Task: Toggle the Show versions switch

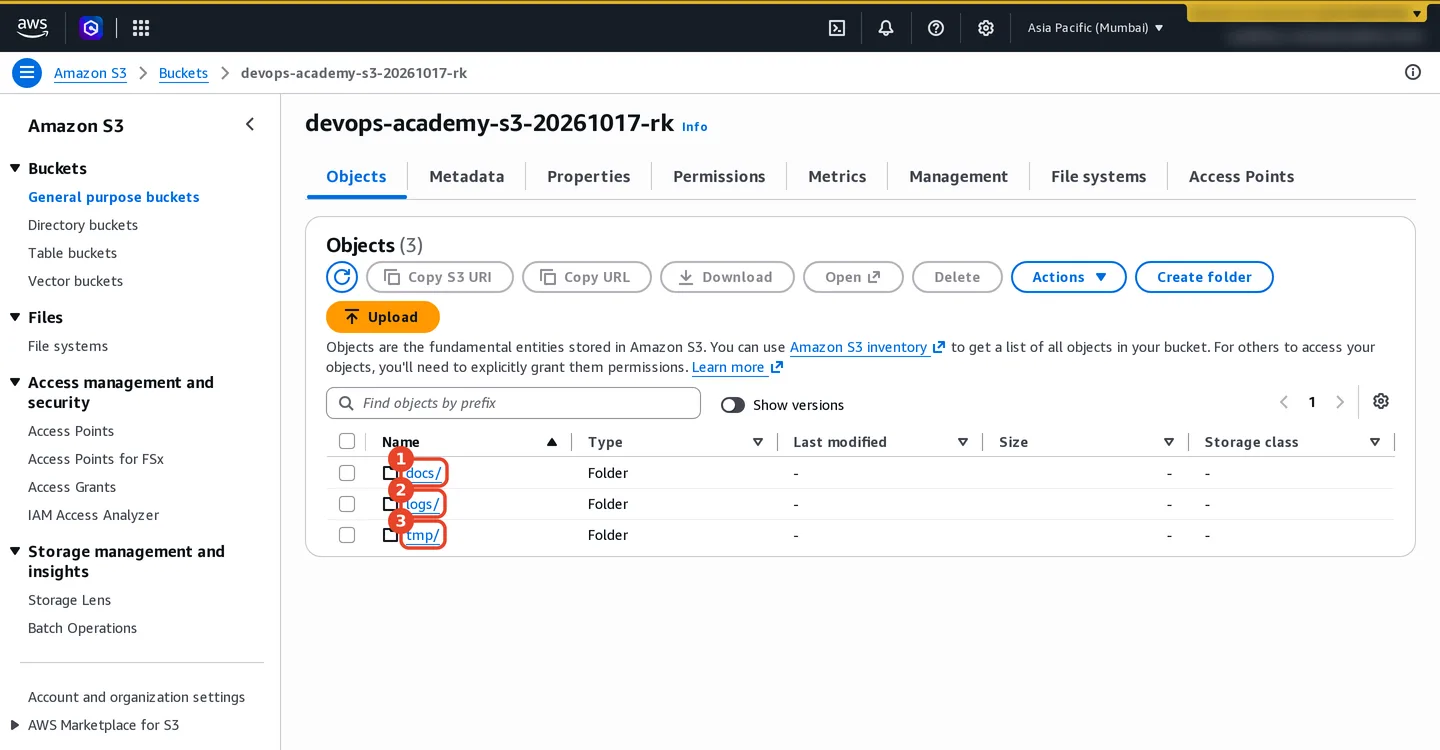Action: [733, 405]
